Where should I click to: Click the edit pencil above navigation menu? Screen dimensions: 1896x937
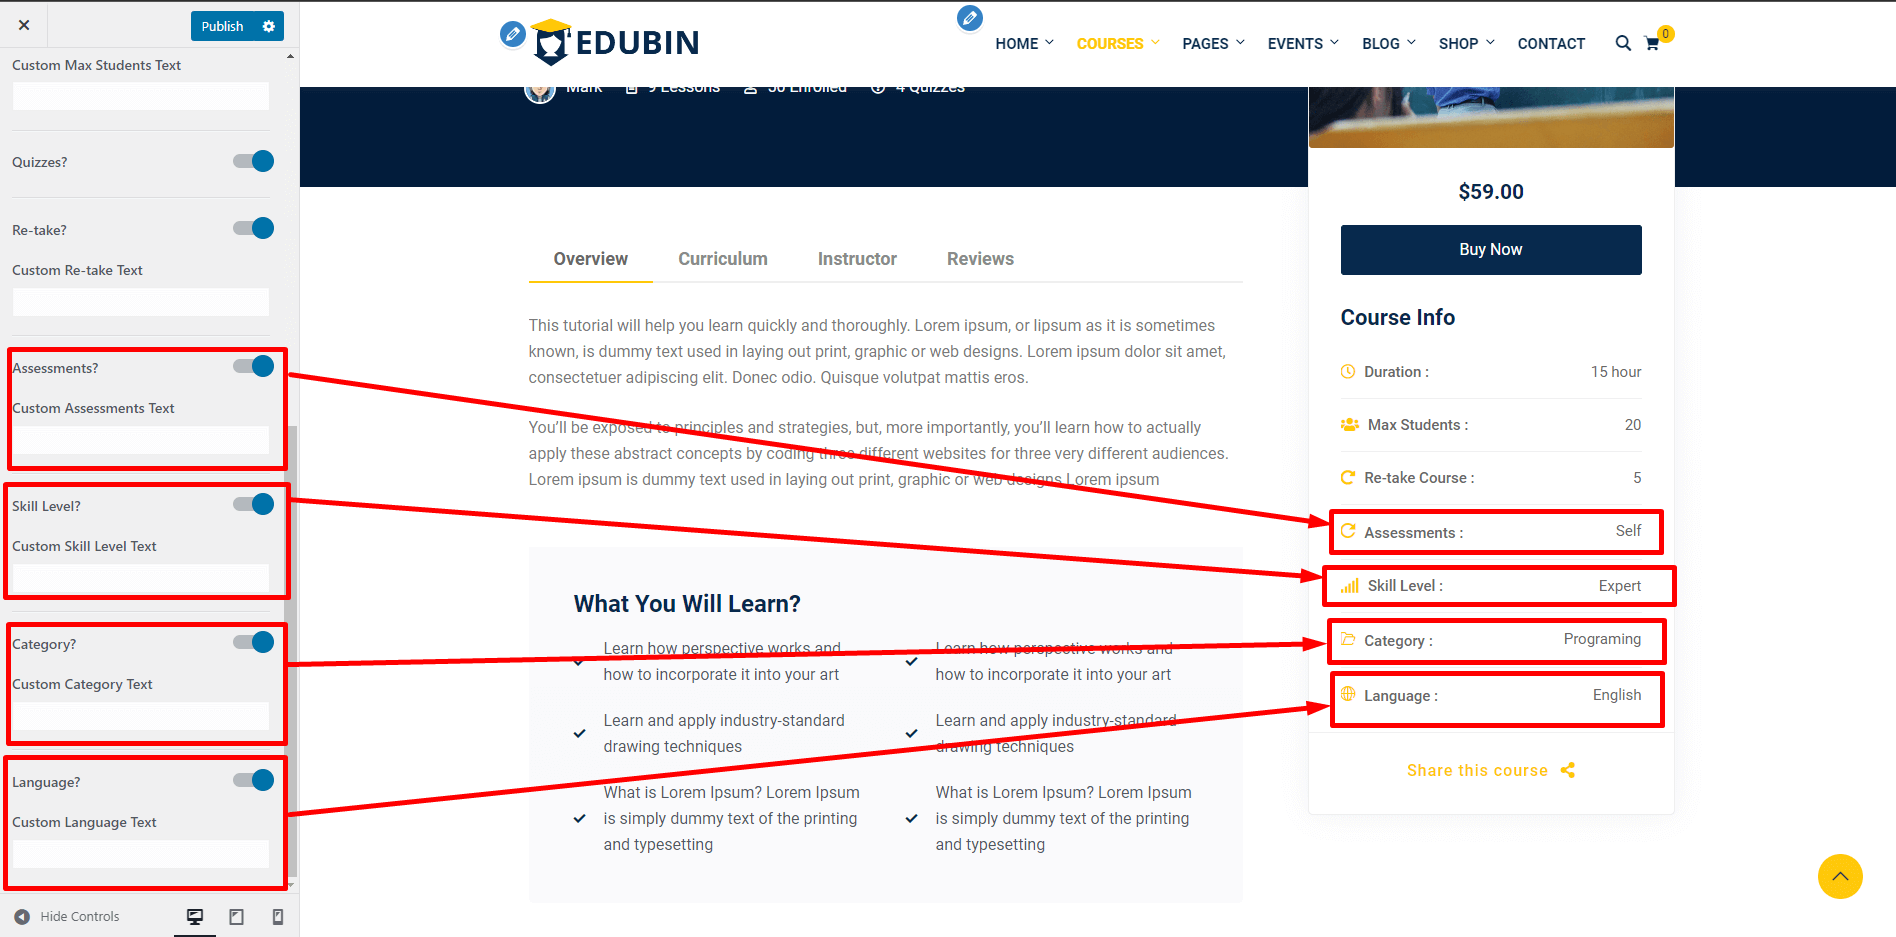969,18
